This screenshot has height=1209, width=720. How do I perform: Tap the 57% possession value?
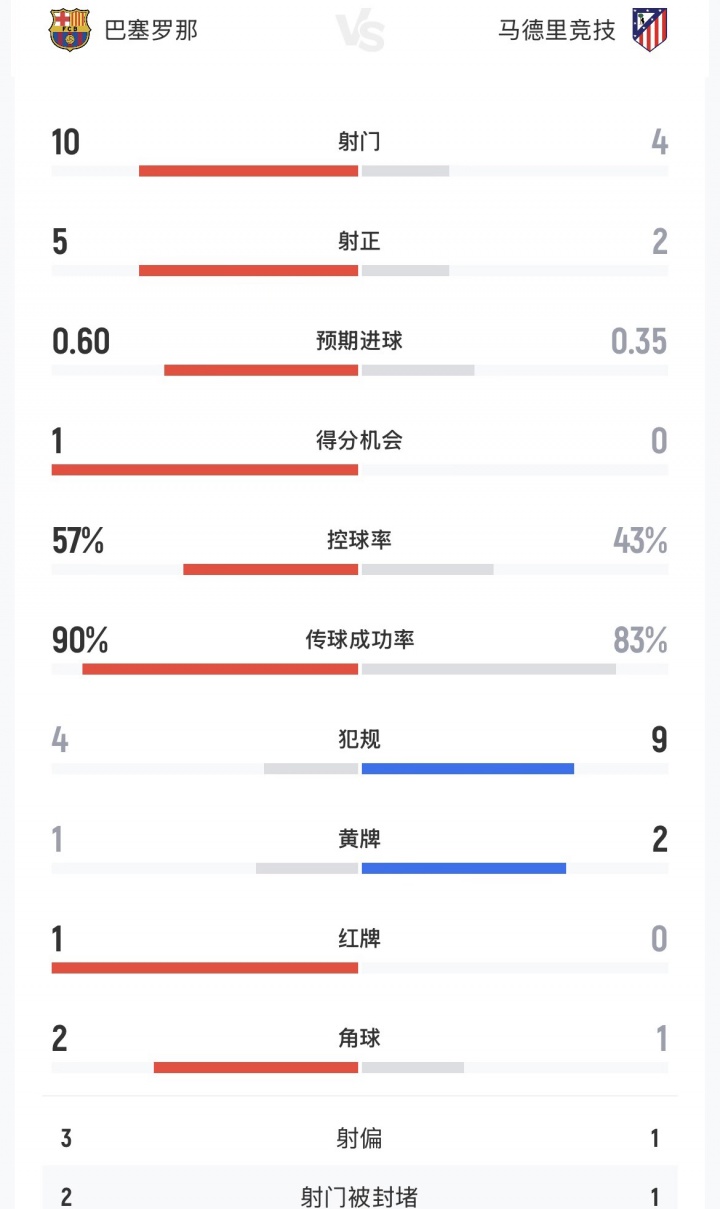(78, 541)
